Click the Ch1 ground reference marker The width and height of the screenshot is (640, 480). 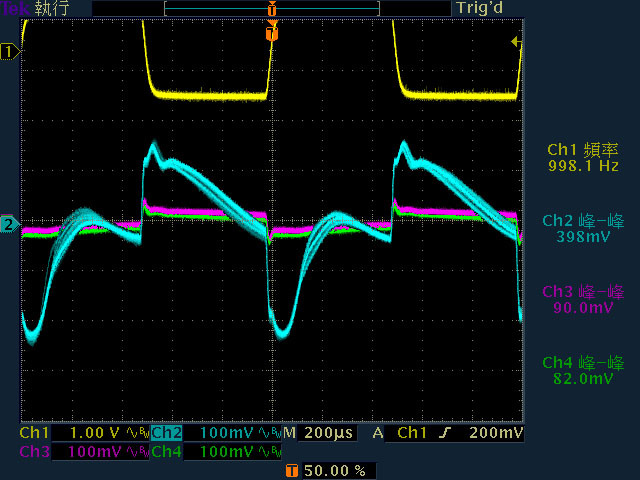[x=10, y=52]
